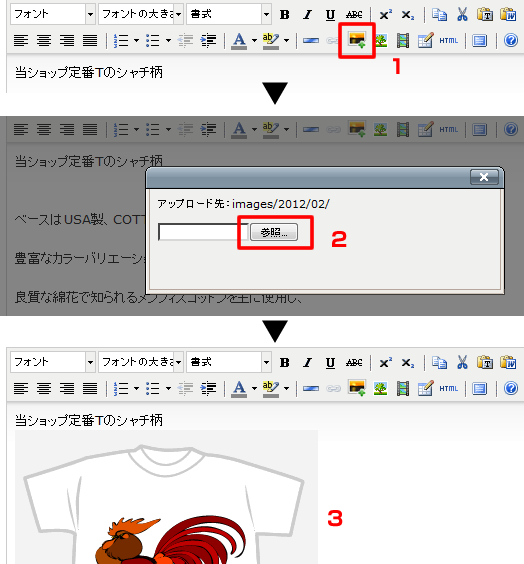
Task: Toggle Bold in the top editor toolbar
Action: coord(284,15)
